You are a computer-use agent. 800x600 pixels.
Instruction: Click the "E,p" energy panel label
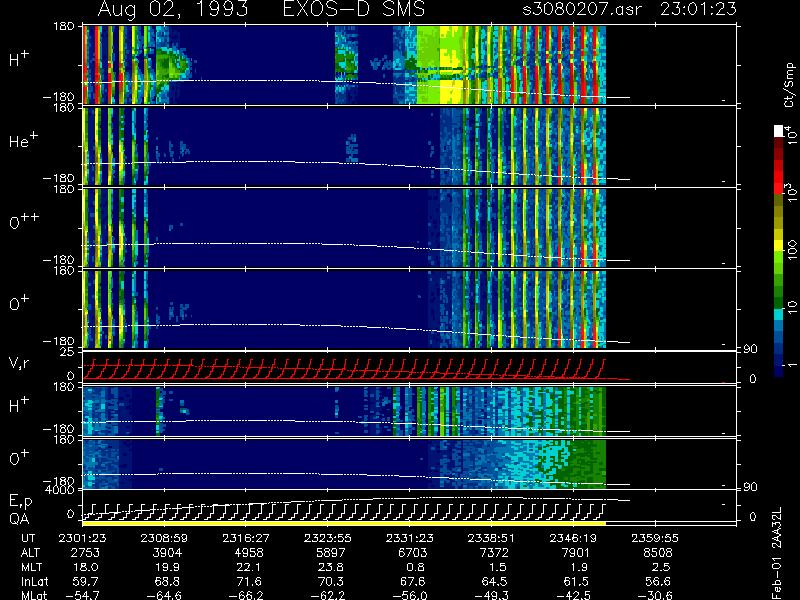pos(20,501)
